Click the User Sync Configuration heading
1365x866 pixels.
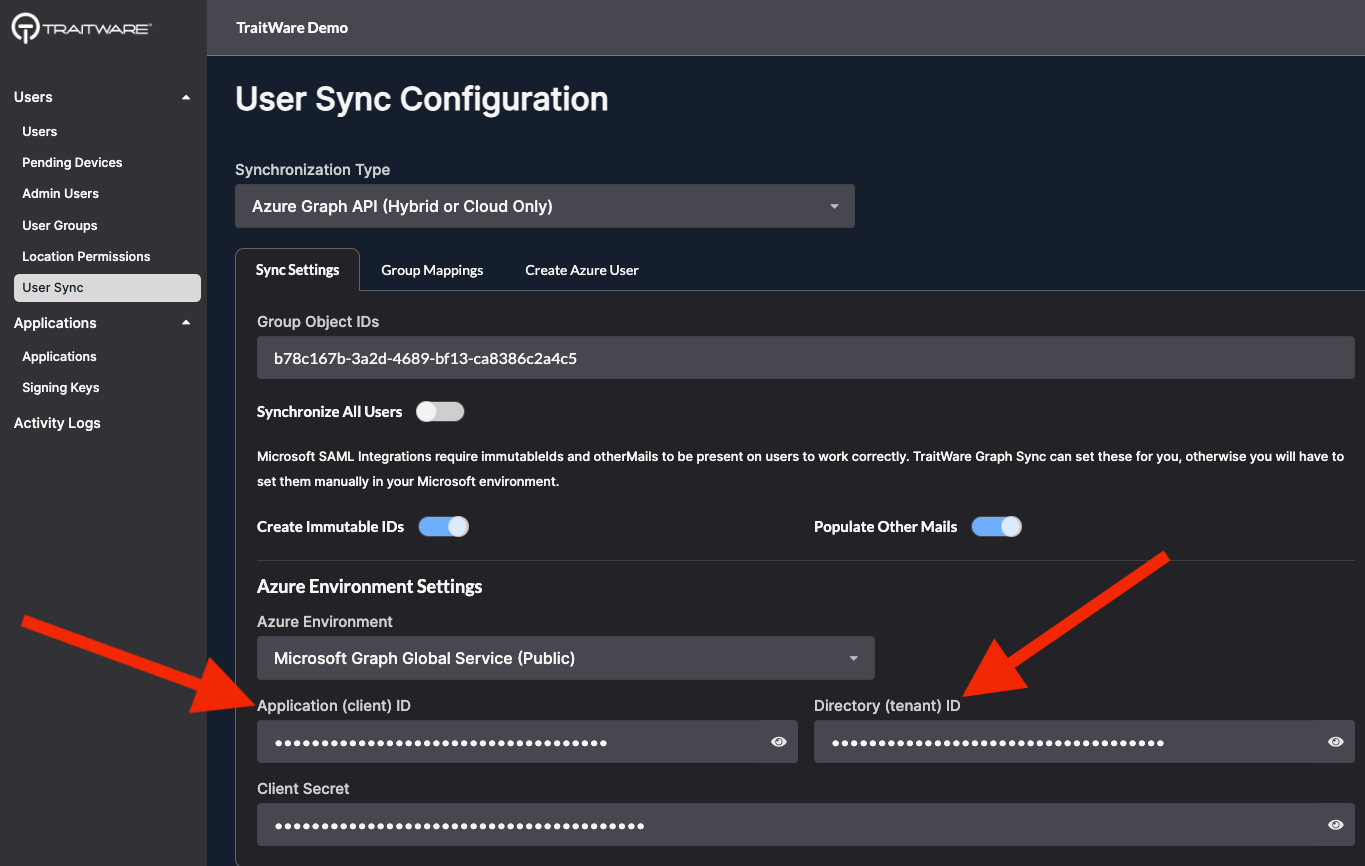422,99
